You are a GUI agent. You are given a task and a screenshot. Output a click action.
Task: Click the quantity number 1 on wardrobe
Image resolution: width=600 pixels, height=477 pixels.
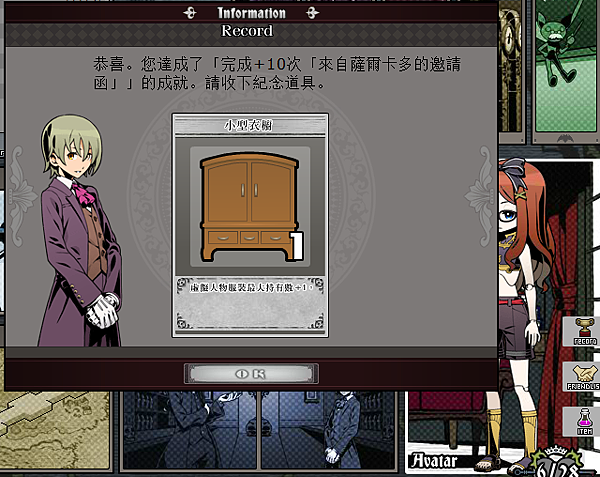point(297,246)
